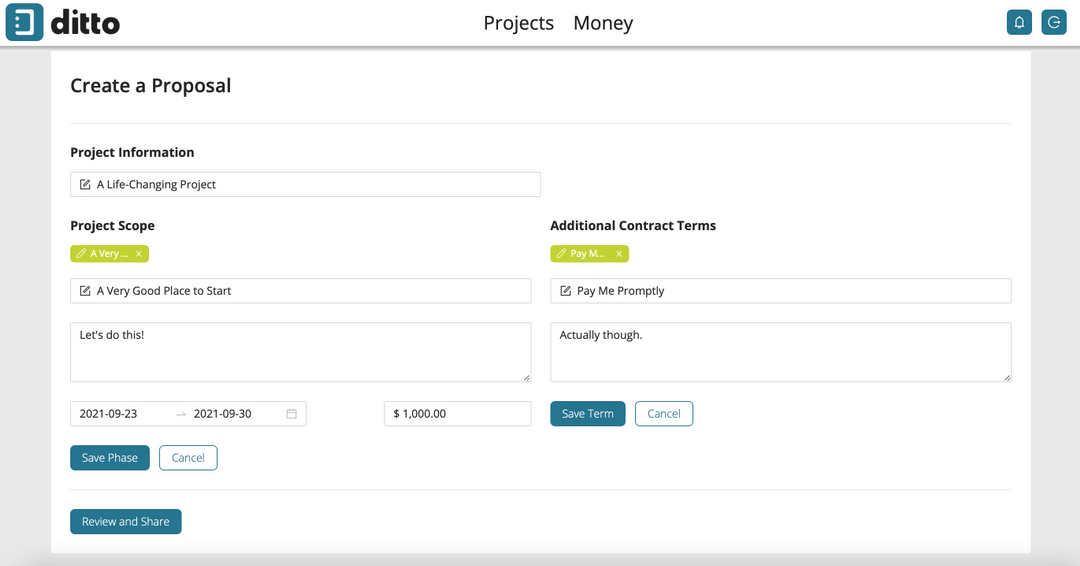
Task: Click the 'A Life-Changing Project' name field
Action: tap(305, 185)
